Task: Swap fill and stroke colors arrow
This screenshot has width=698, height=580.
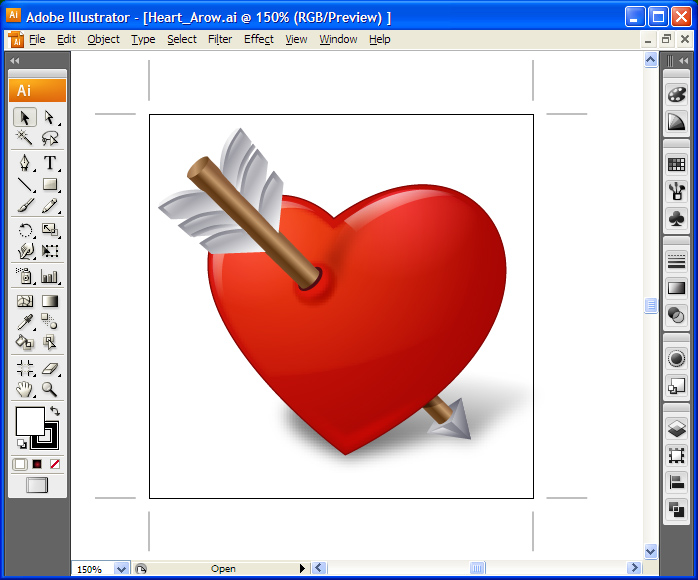Action: [x=55, y=411]
